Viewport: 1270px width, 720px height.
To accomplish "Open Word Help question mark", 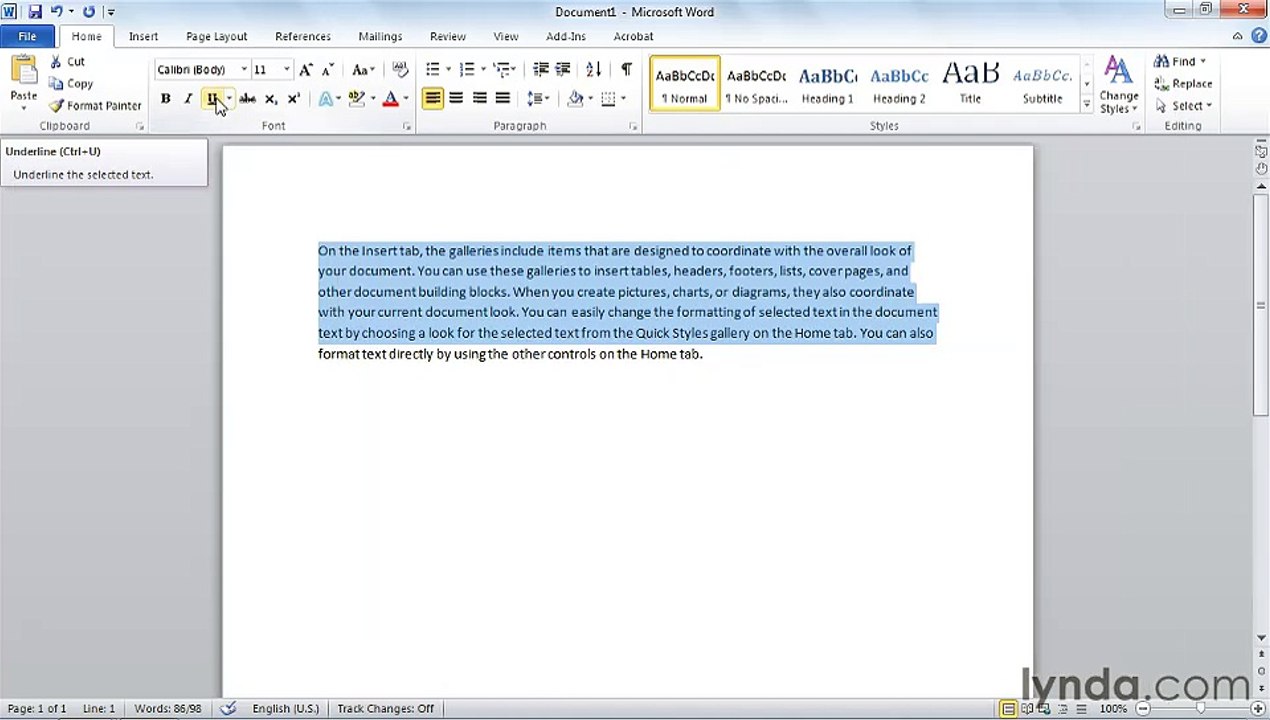I will pos(1258,36).
